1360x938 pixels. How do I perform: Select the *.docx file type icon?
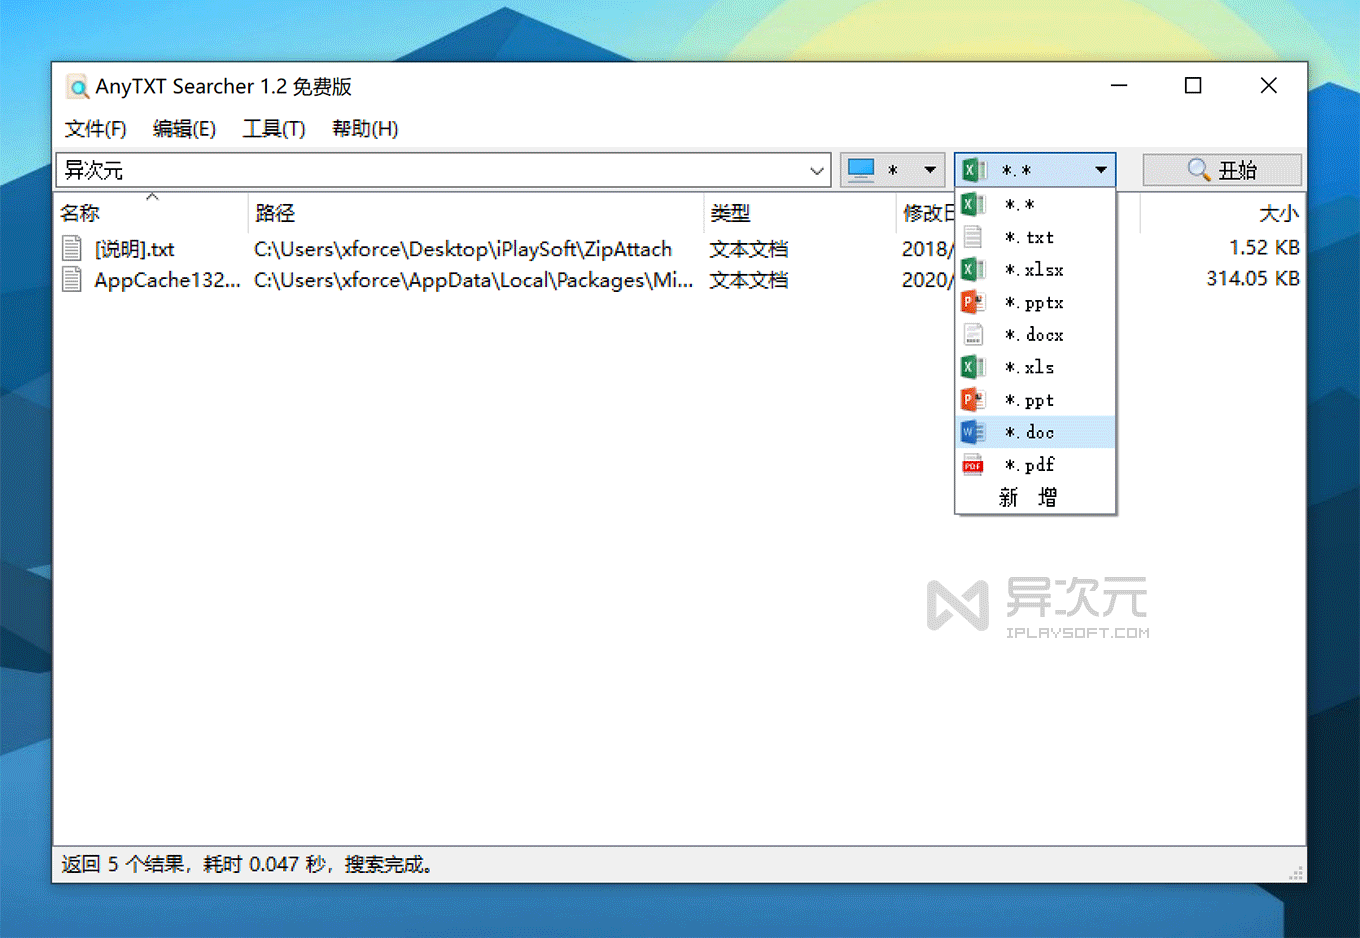click(973, 334)
